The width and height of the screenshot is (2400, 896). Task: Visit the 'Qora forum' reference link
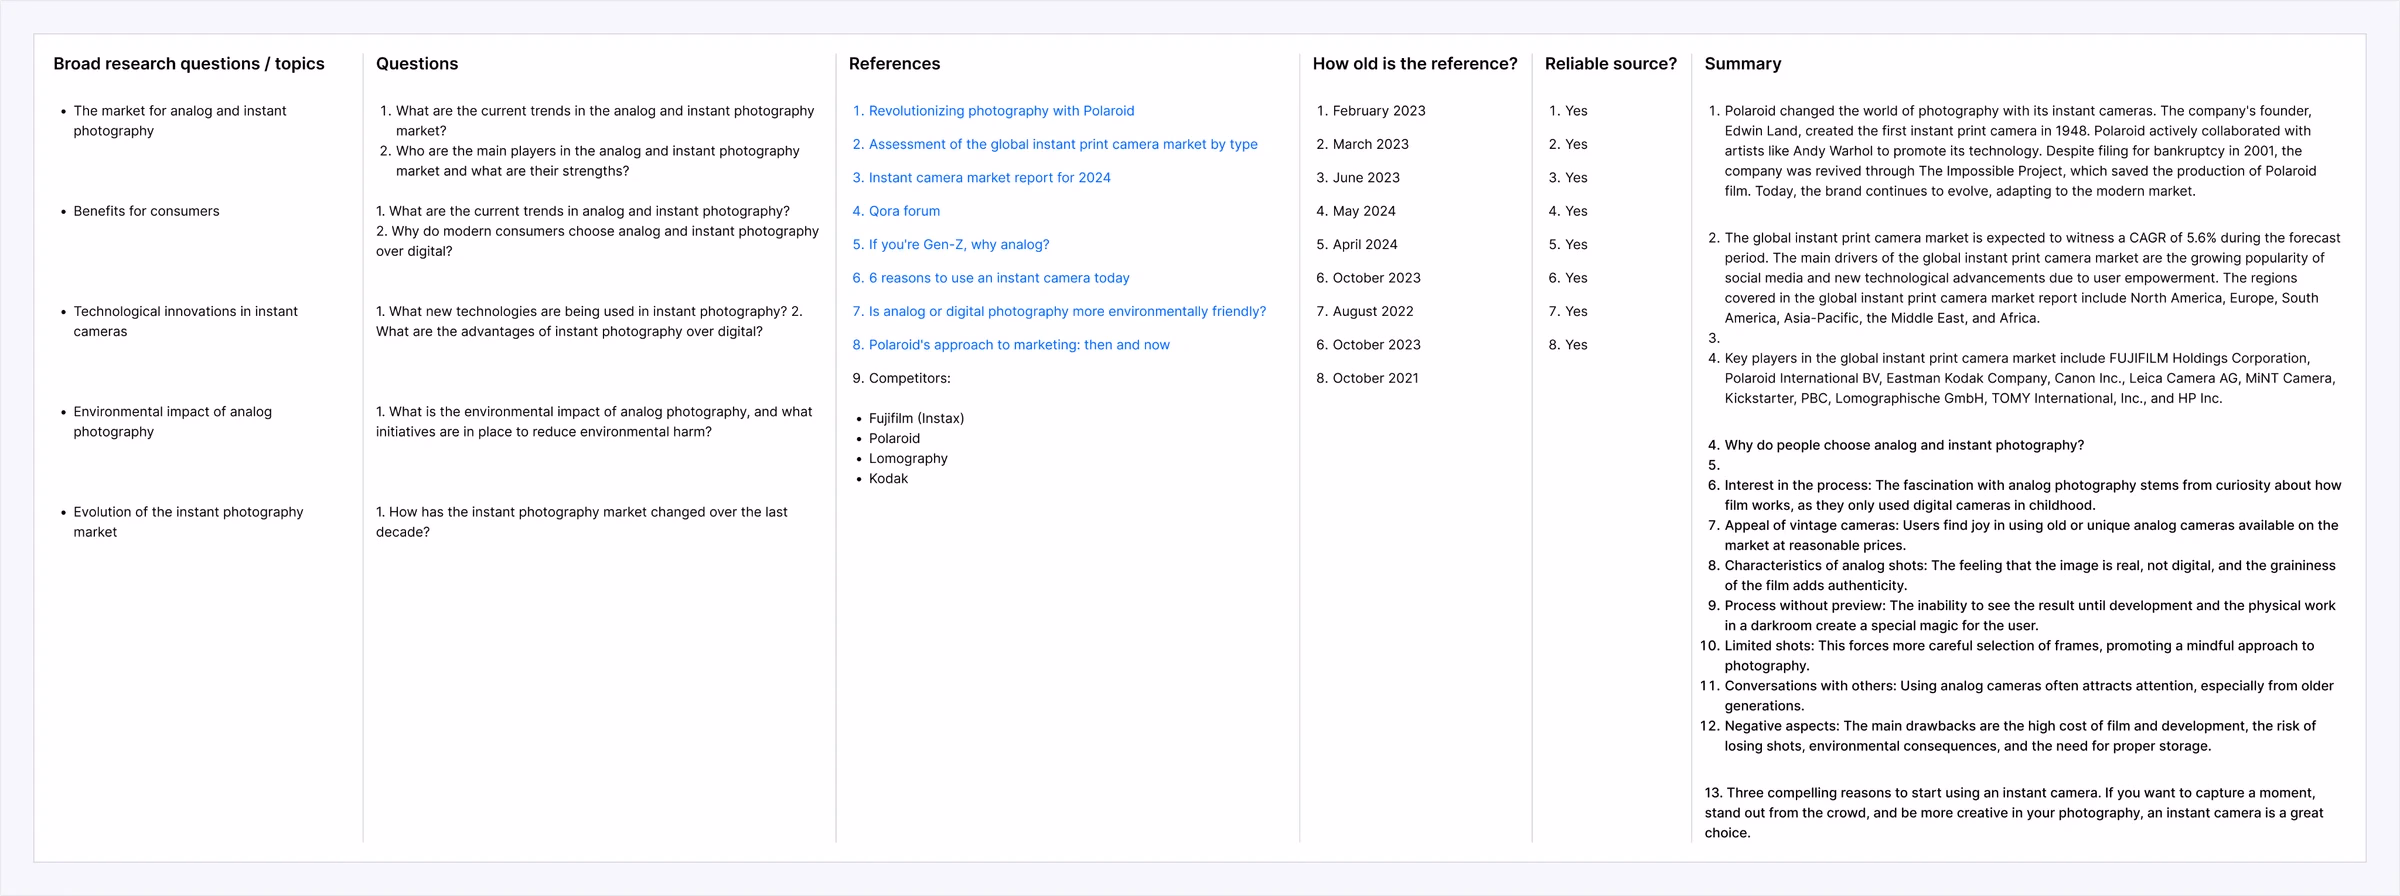pyautogui.click(x=904, y=211)
